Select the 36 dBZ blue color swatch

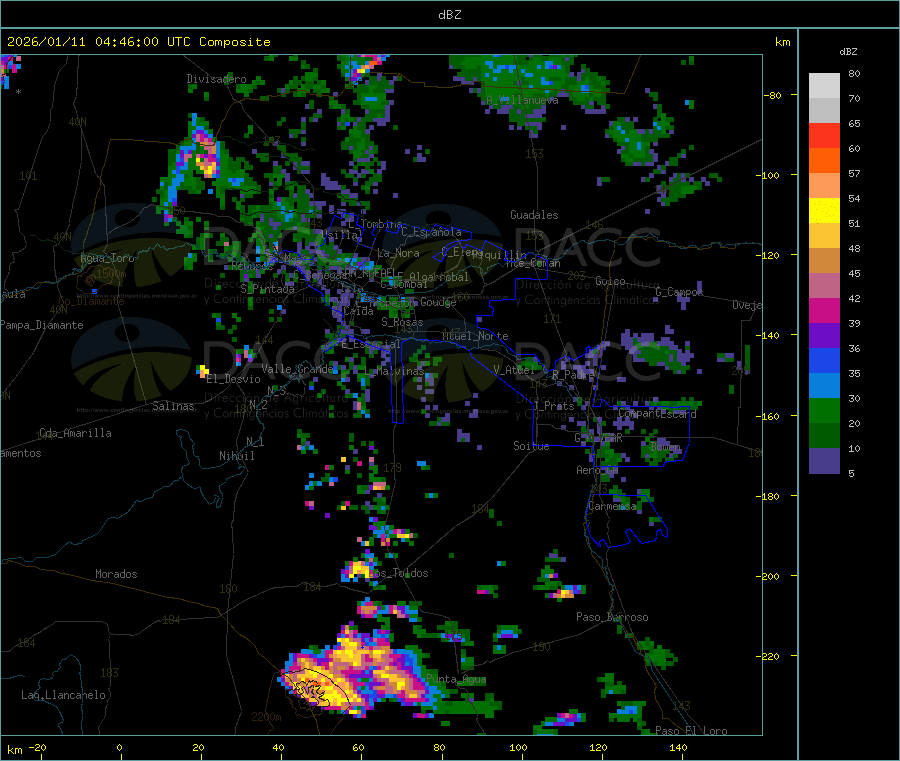tap(824, 360)
